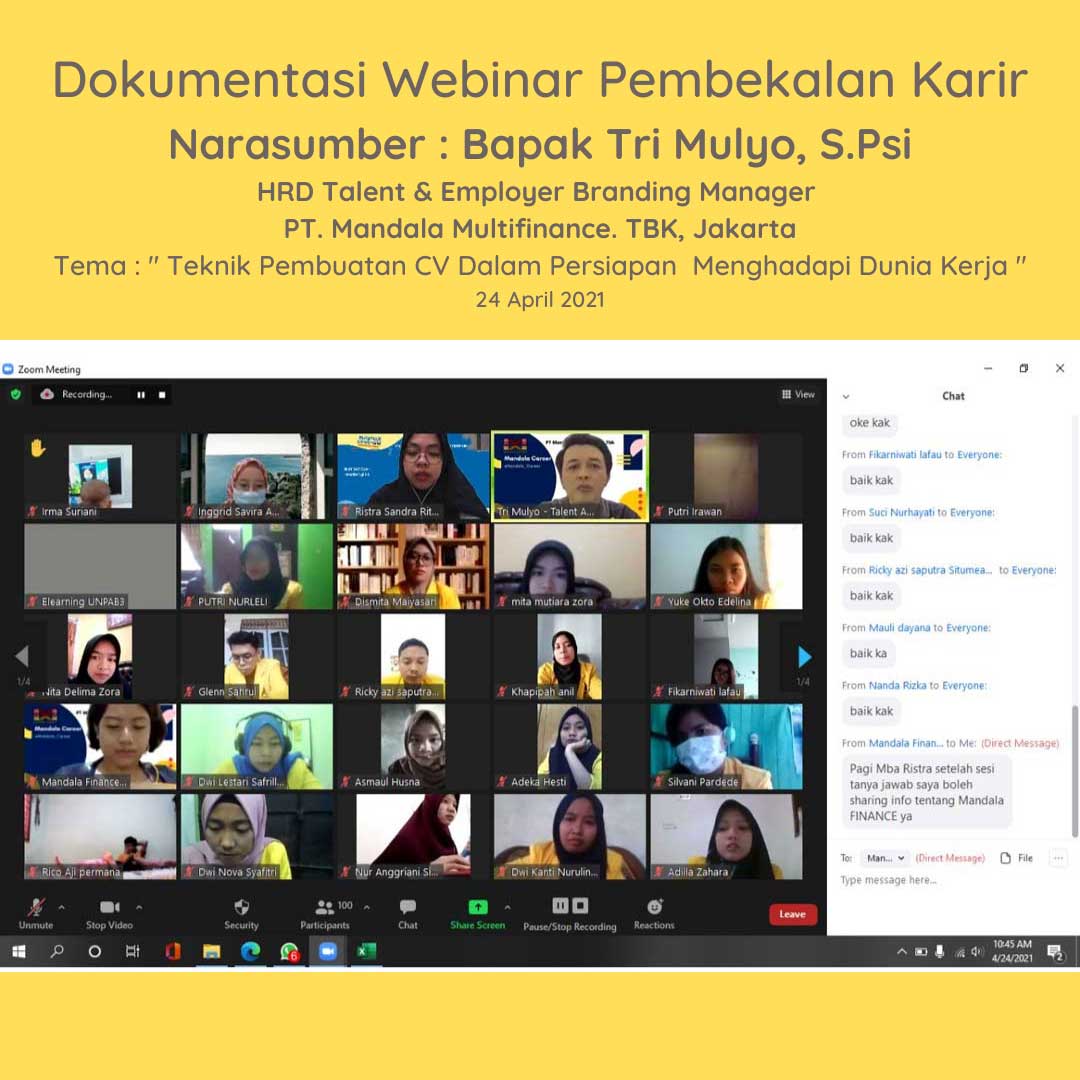Screen dimensions: 1080x1080
Task: Collapse the Chat panel chevron
Action: click(846, 397)
